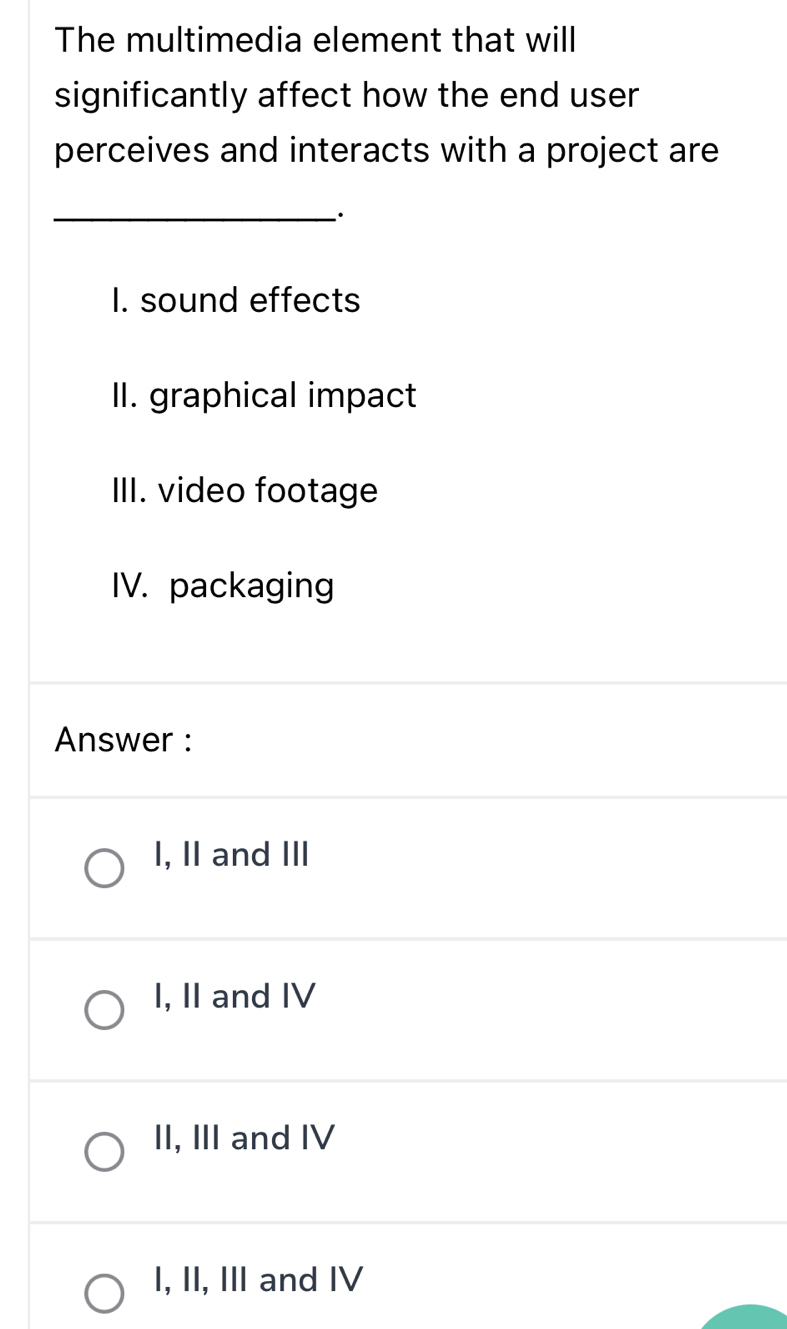787x1329 pixels.
Task: Click option "I. sound effects"
Action: [236, 300]
